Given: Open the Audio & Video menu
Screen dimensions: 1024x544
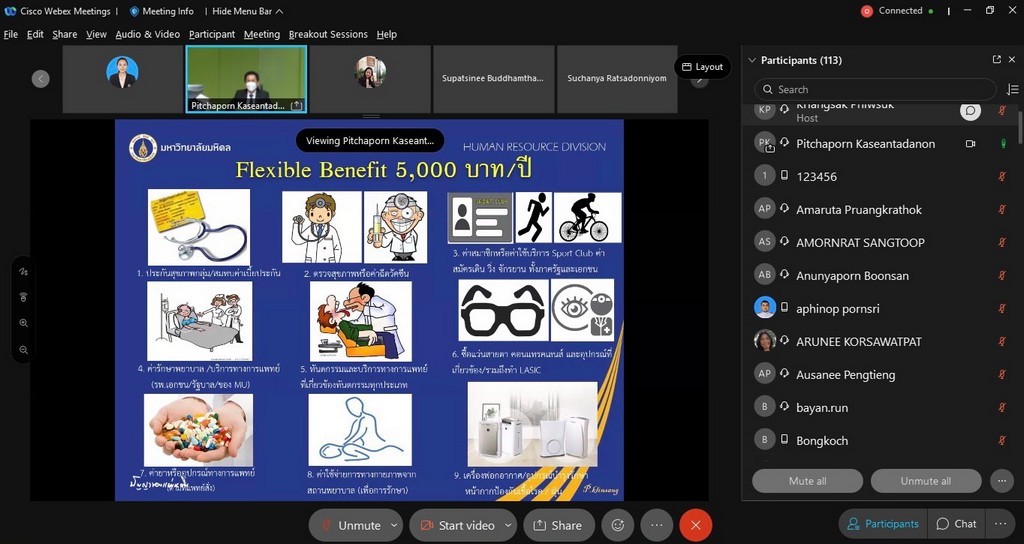Looking at the screenshot, I should 148,35.
